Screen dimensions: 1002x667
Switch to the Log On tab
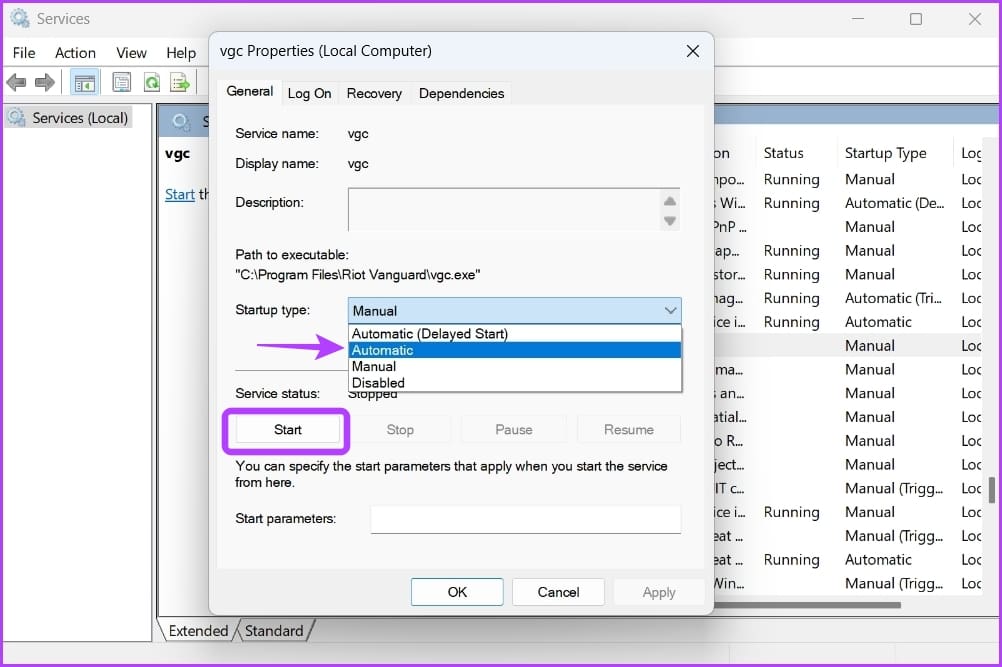309,93
